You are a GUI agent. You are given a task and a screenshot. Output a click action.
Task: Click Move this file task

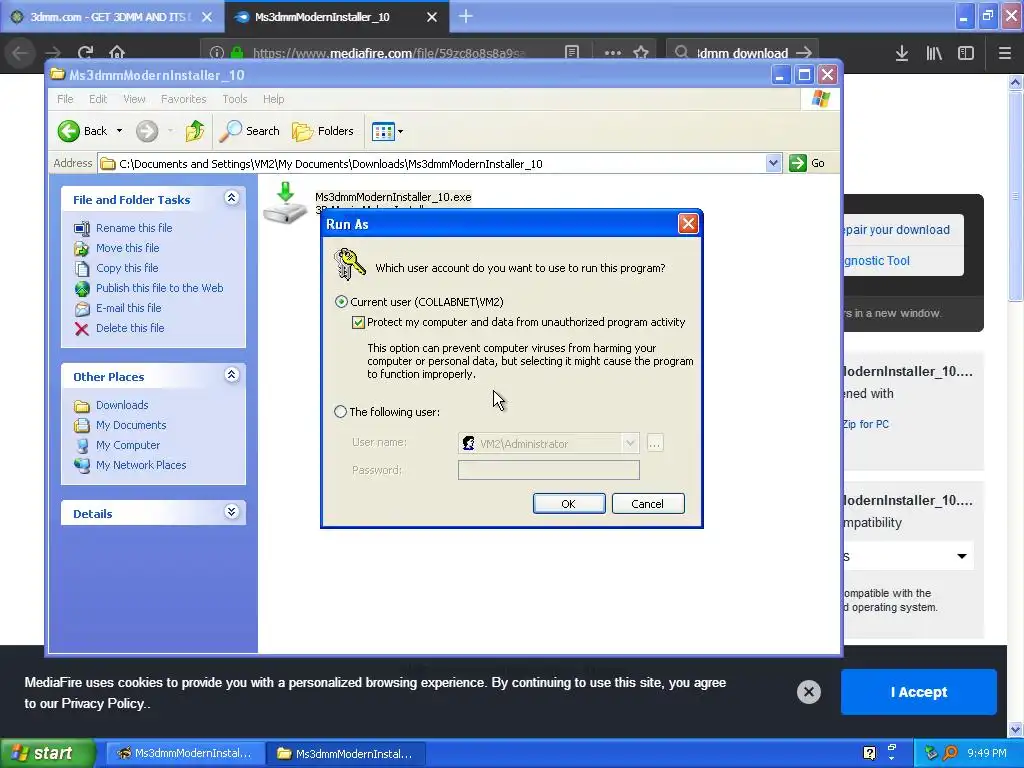(x=127, y=248)
